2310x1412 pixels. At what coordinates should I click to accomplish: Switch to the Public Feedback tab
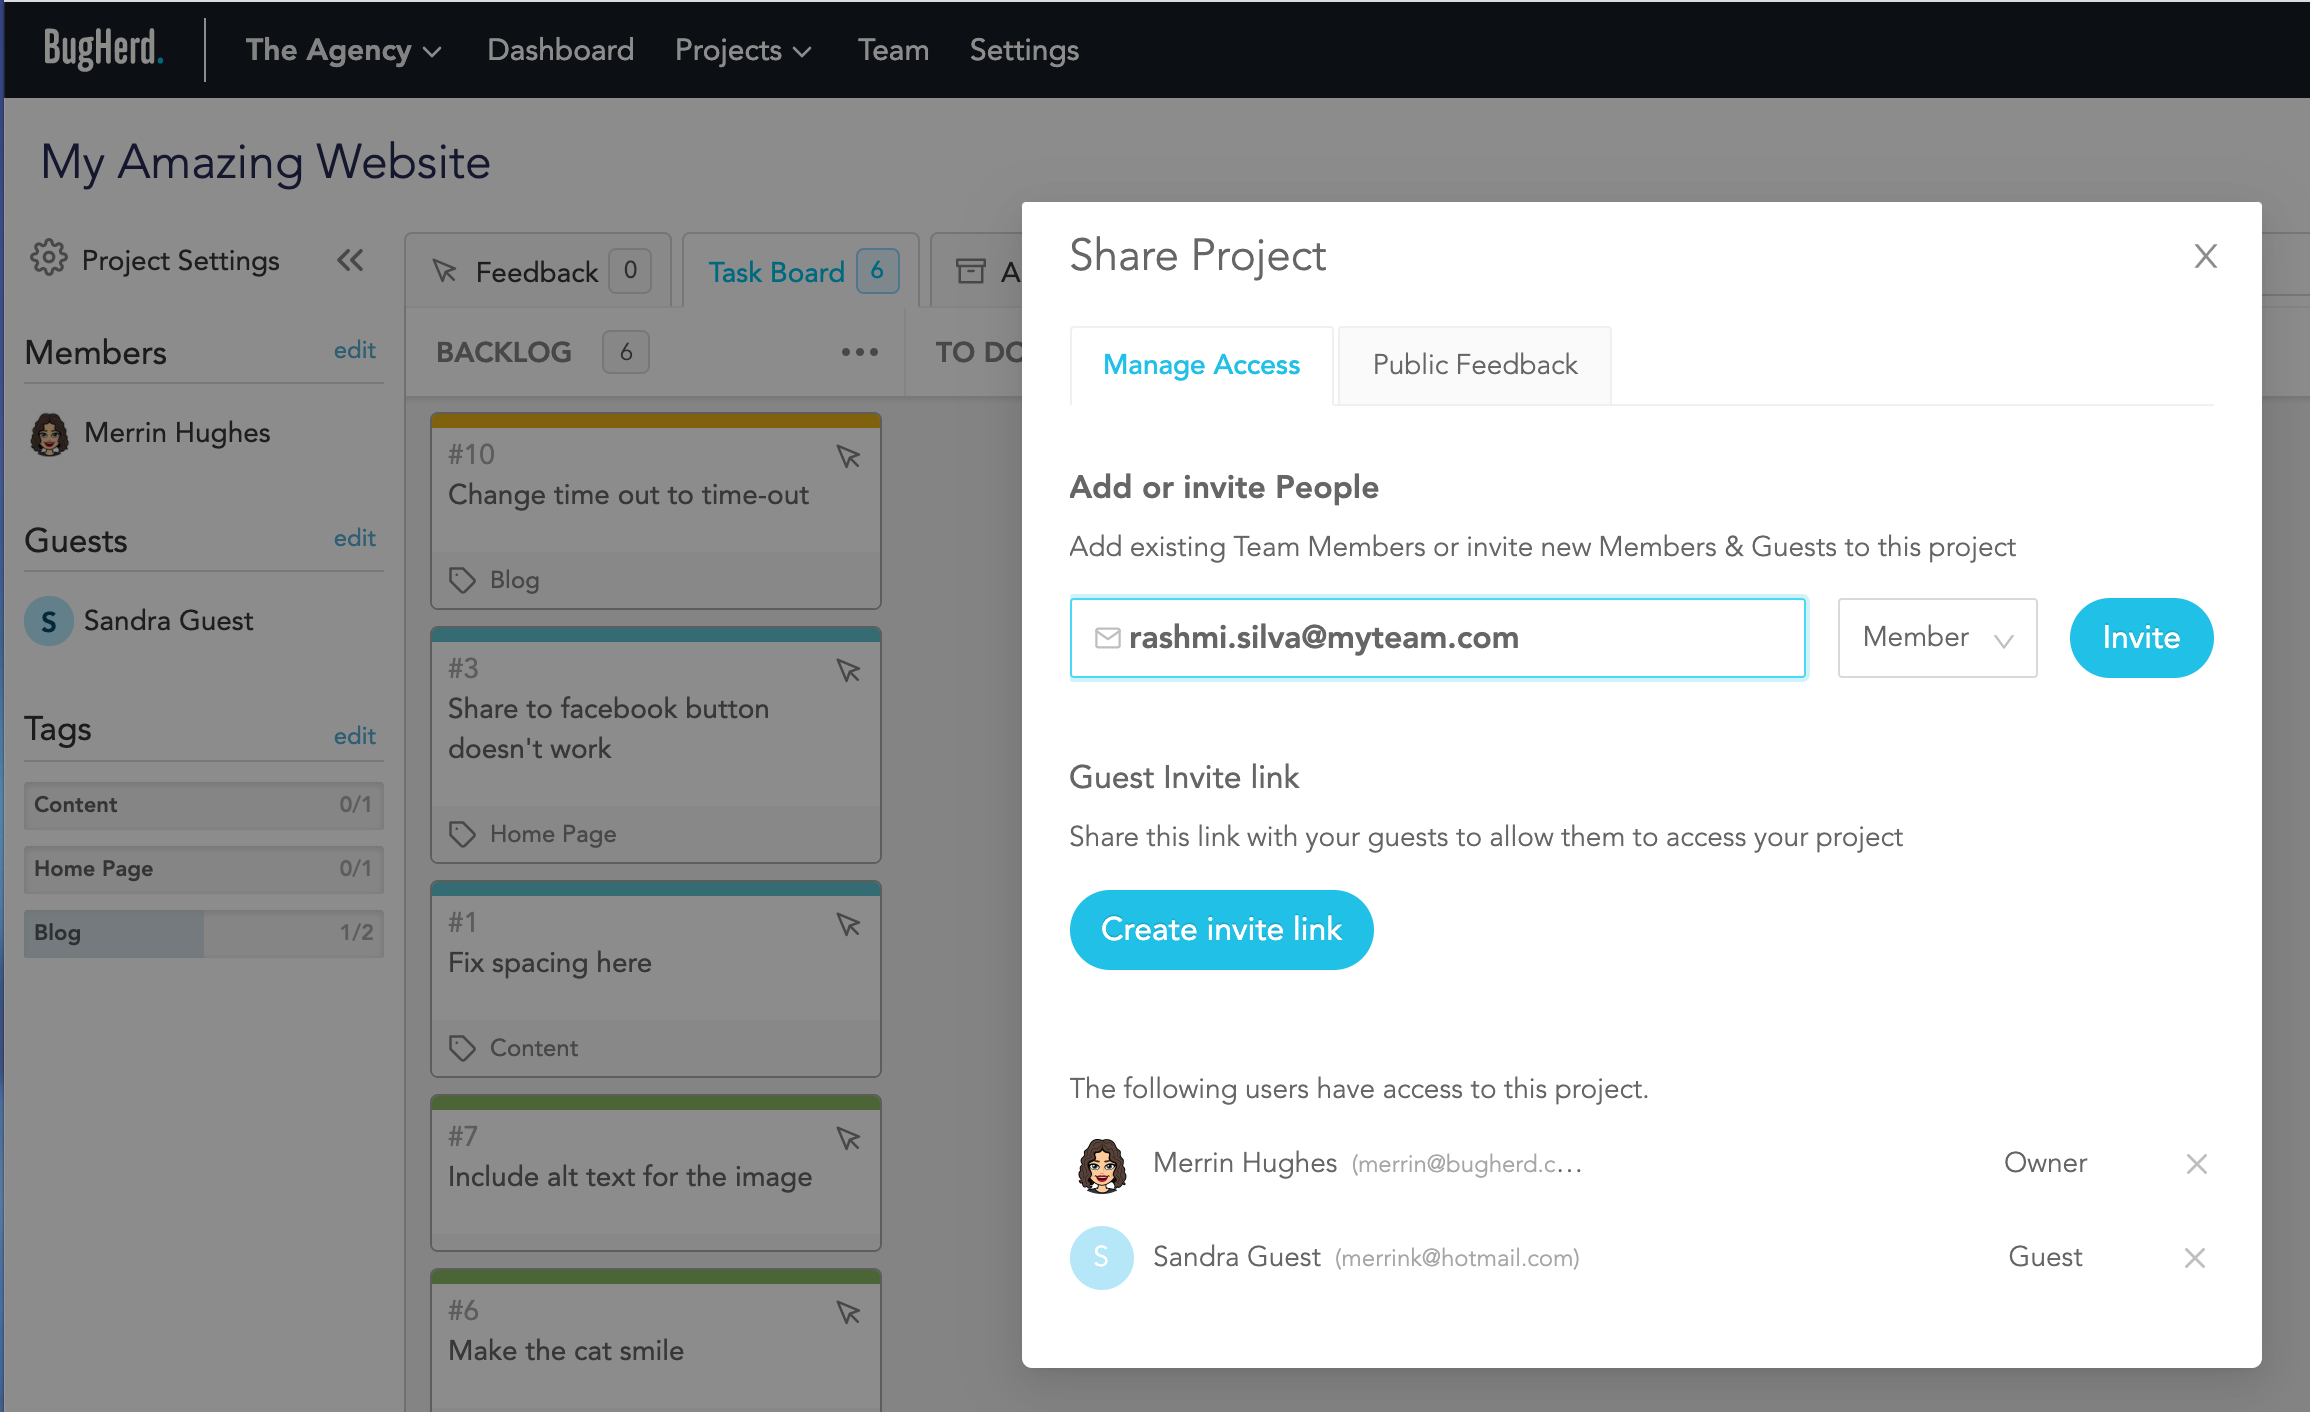point(1474,365)
